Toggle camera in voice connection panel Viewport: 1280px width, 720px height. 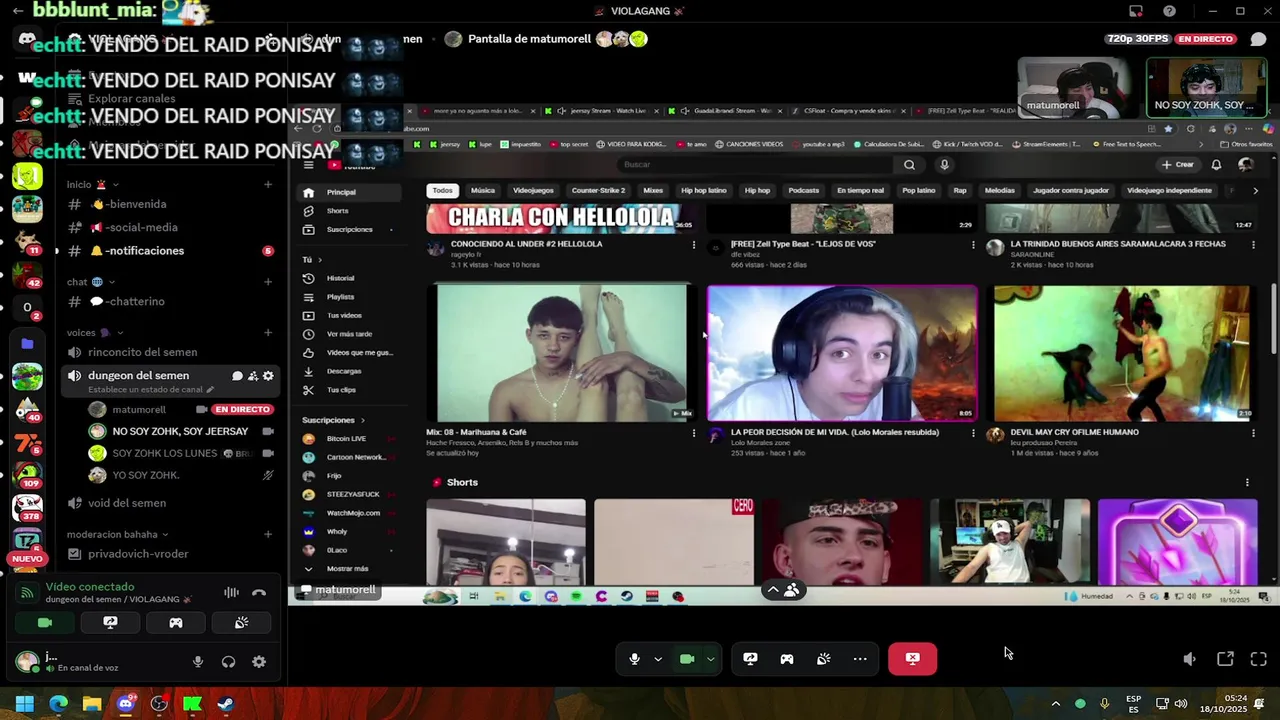click(x=44, y=622)
